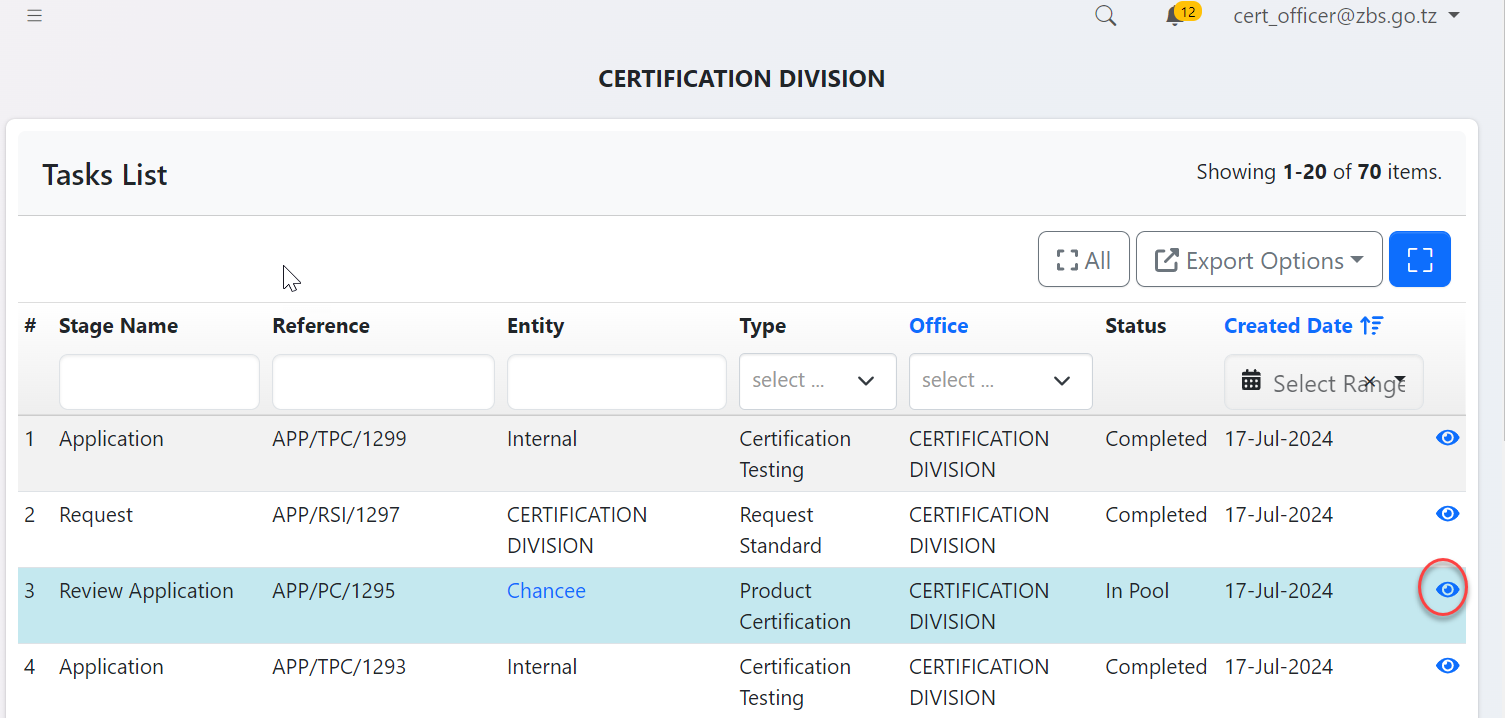Viewport: 1505px width, 718px height.
Task: Click the All toggle button
Action: (x=1083, y=260)
